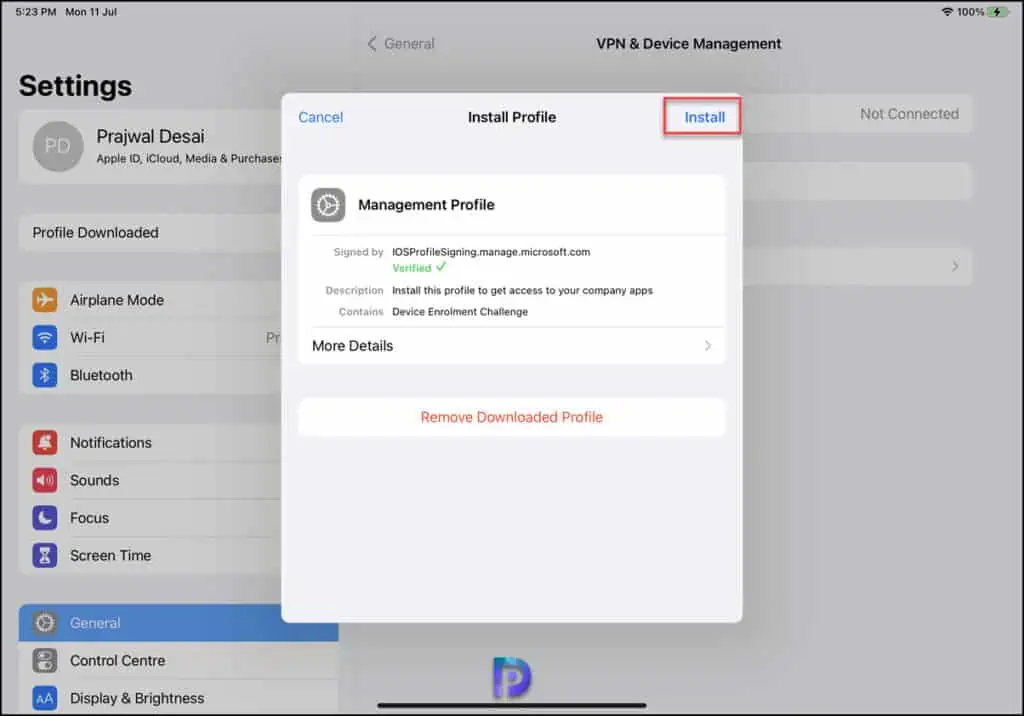Click the General gear icon in sidebar
Viewport: 1024px width, 716px height.
tap(44, 623)
